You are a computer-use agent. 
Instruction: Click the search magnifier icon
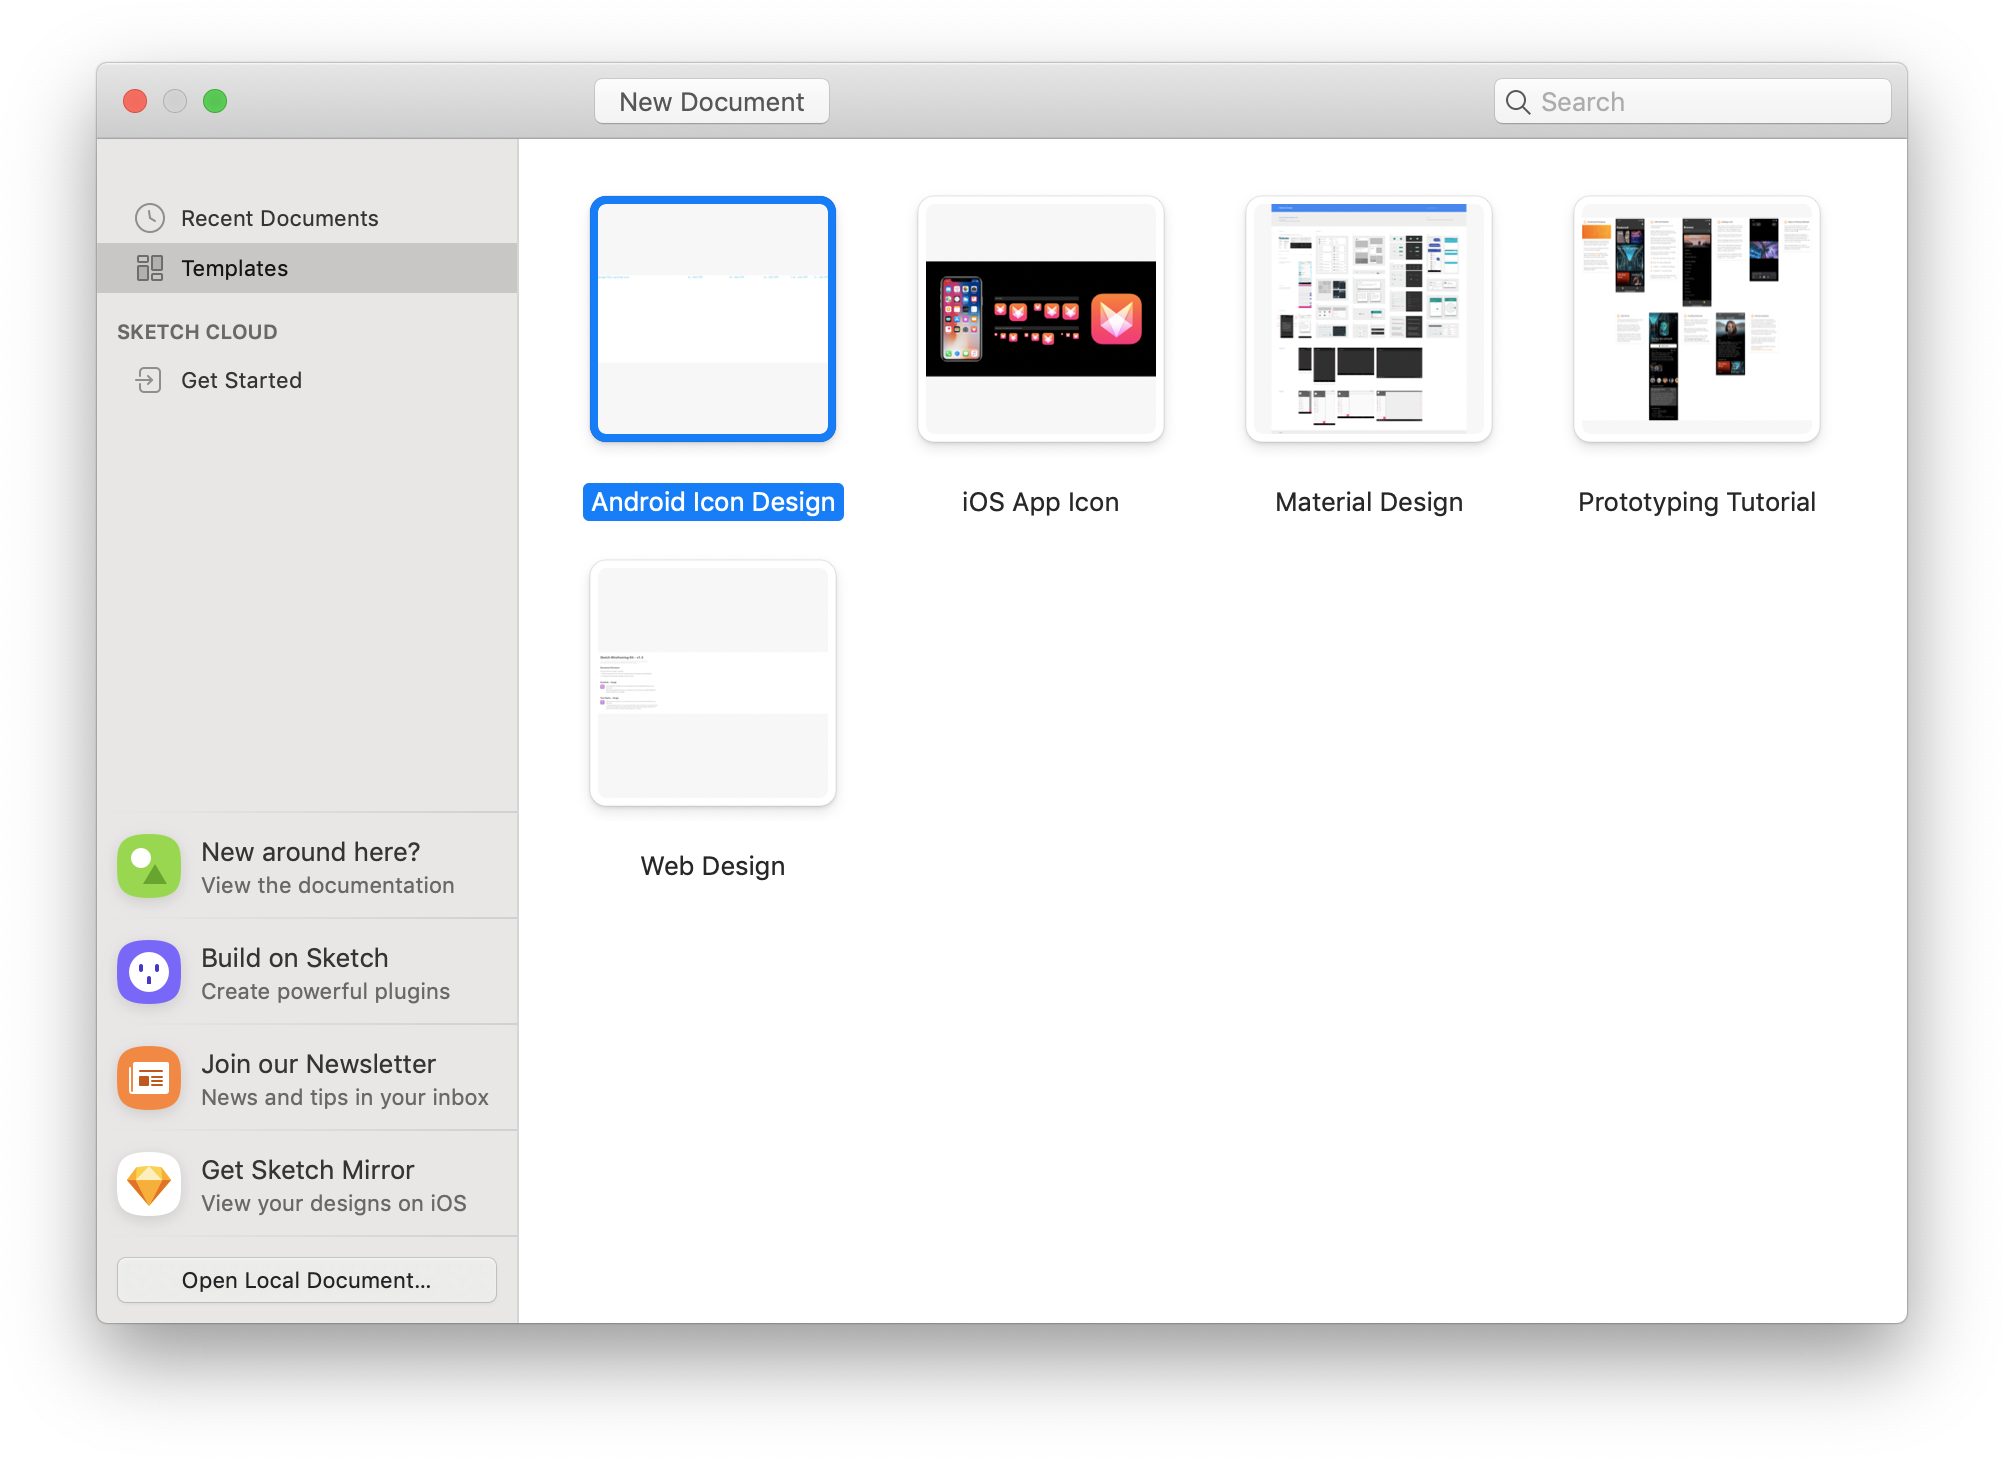(1518, 102)
